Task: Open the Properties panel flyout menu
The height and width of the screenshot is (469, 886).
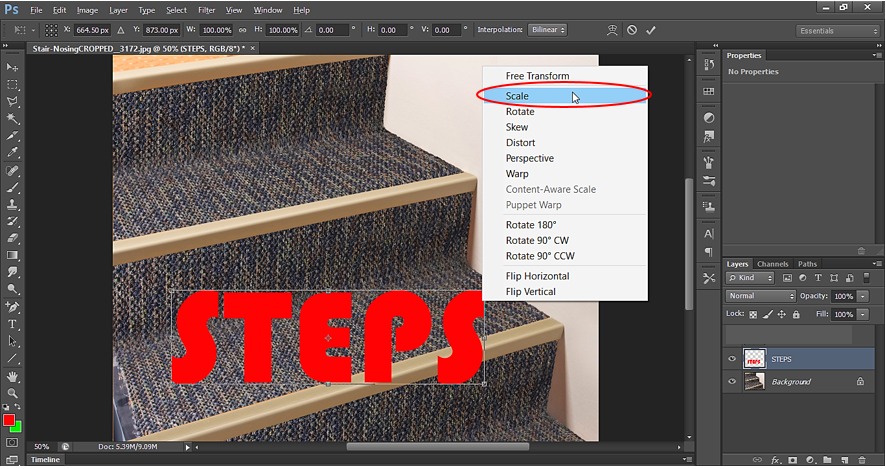Action: [x=877, y=55]
